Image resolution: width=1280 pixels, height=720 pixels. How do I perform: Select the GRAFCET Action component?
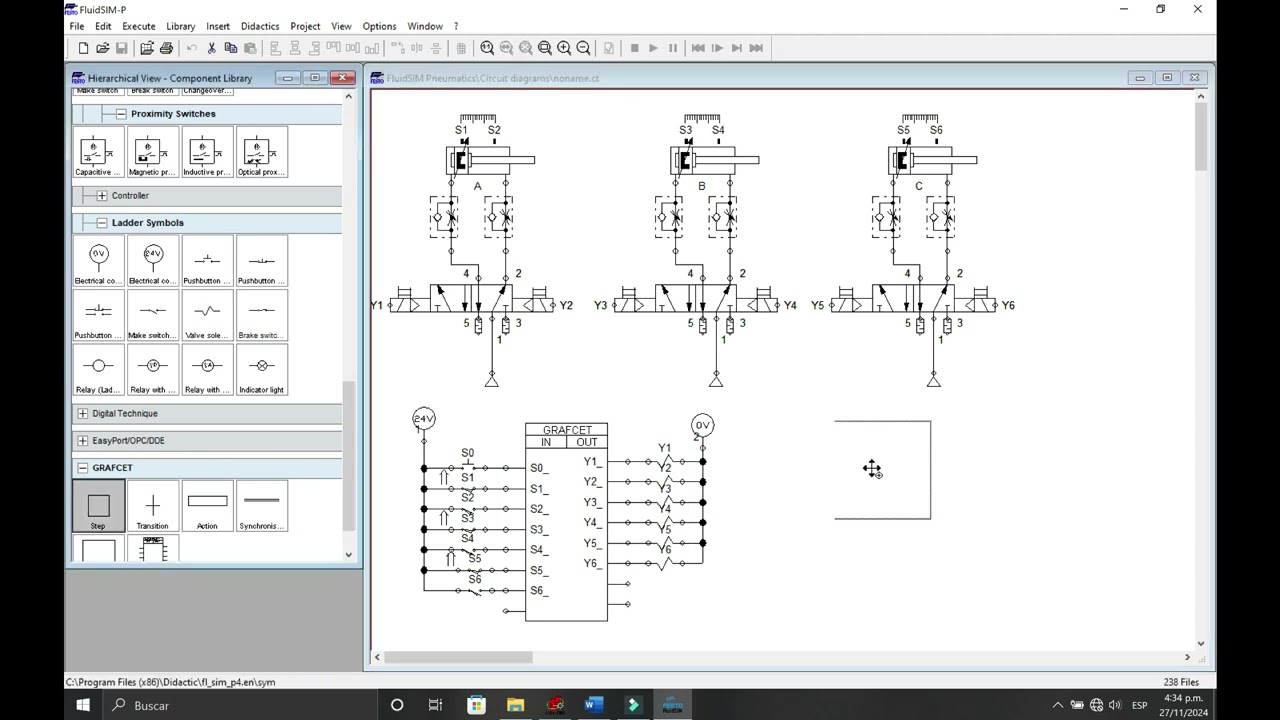[207, 507]
